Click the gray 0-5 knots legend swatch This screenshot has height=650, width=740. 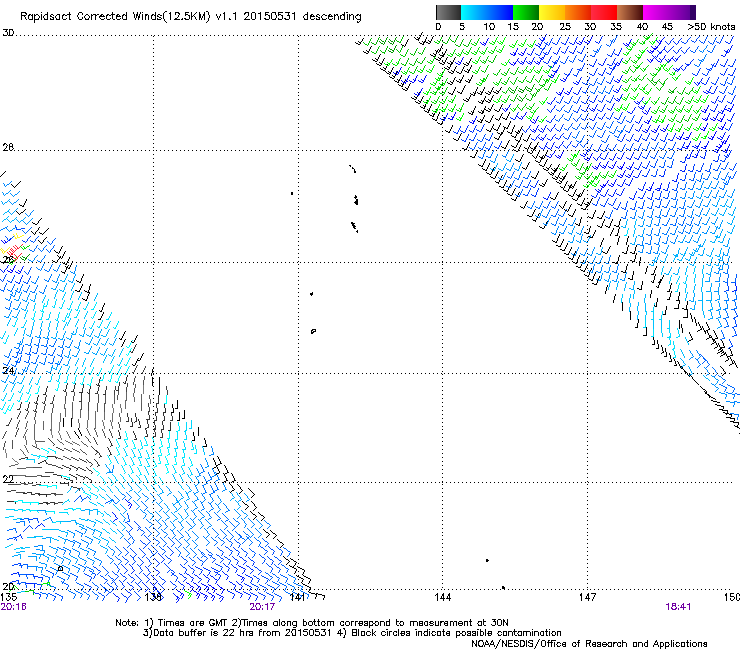pos(448,12)
